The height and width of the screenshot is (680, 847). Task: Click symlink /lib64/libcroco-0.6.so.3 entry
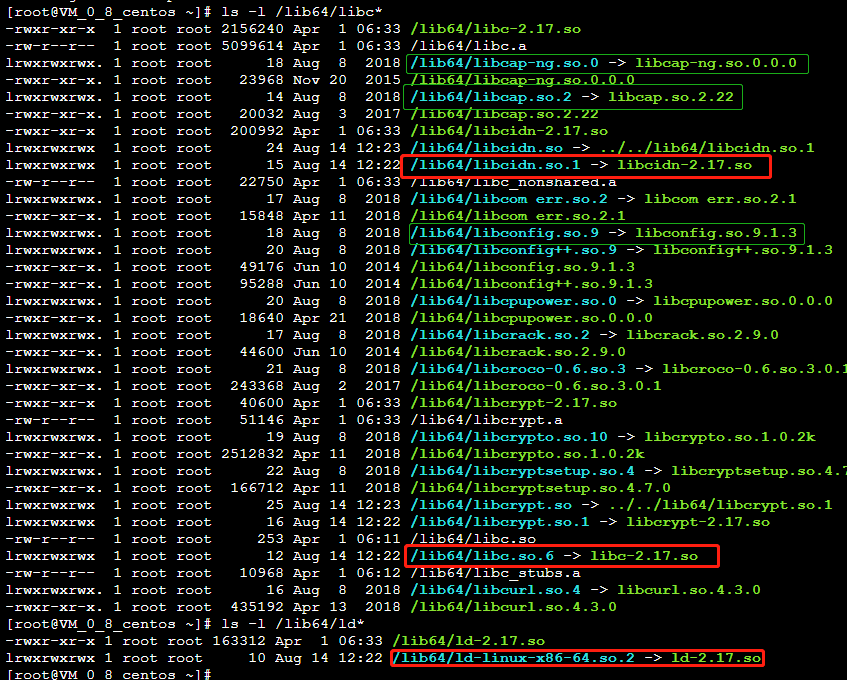[629, 369]
